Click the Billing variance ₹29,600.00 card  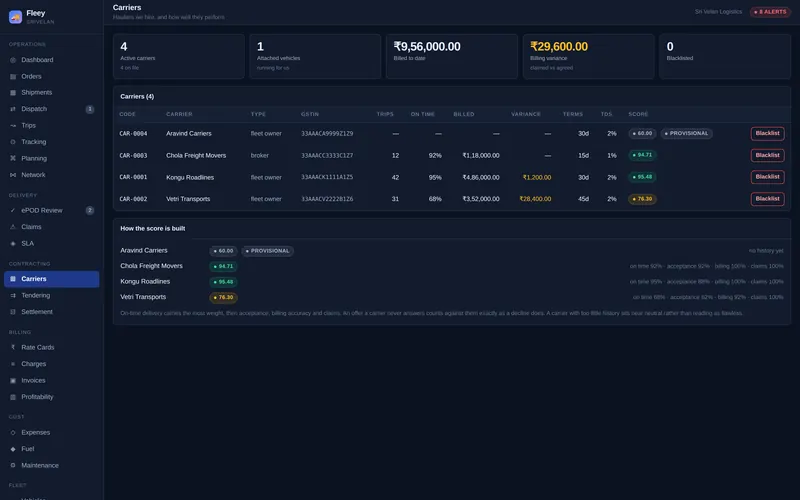[x=588, y=56]
